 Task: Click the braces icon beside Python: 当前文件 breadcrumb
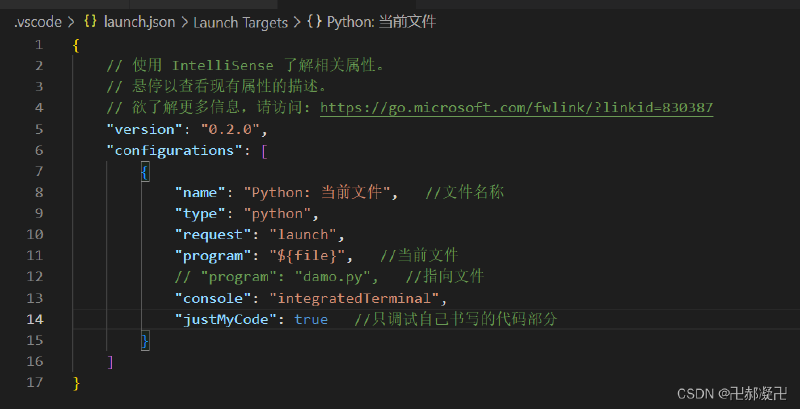pos(313,22)
